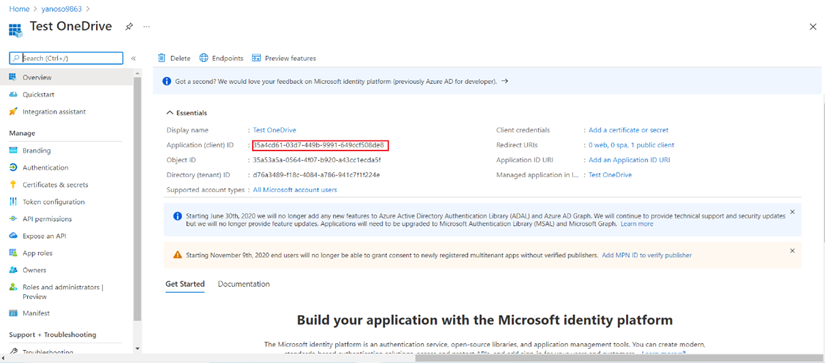Screen dimensions: 825x363
Task: Select the Certificates & secrets key icon
Action: [14, 185]
